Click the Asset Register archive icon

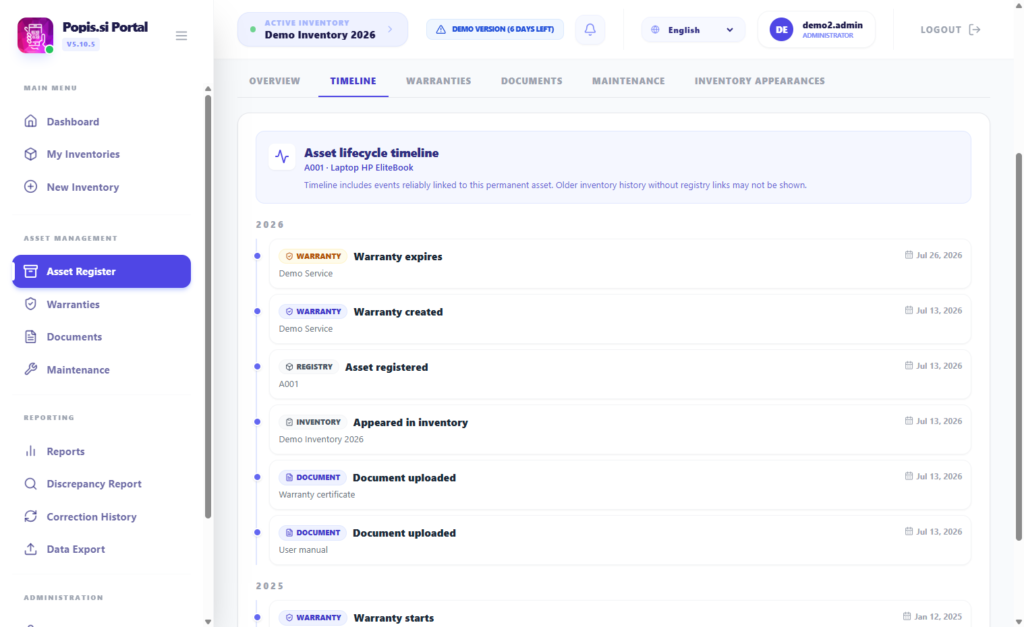[x=31, y=271]
